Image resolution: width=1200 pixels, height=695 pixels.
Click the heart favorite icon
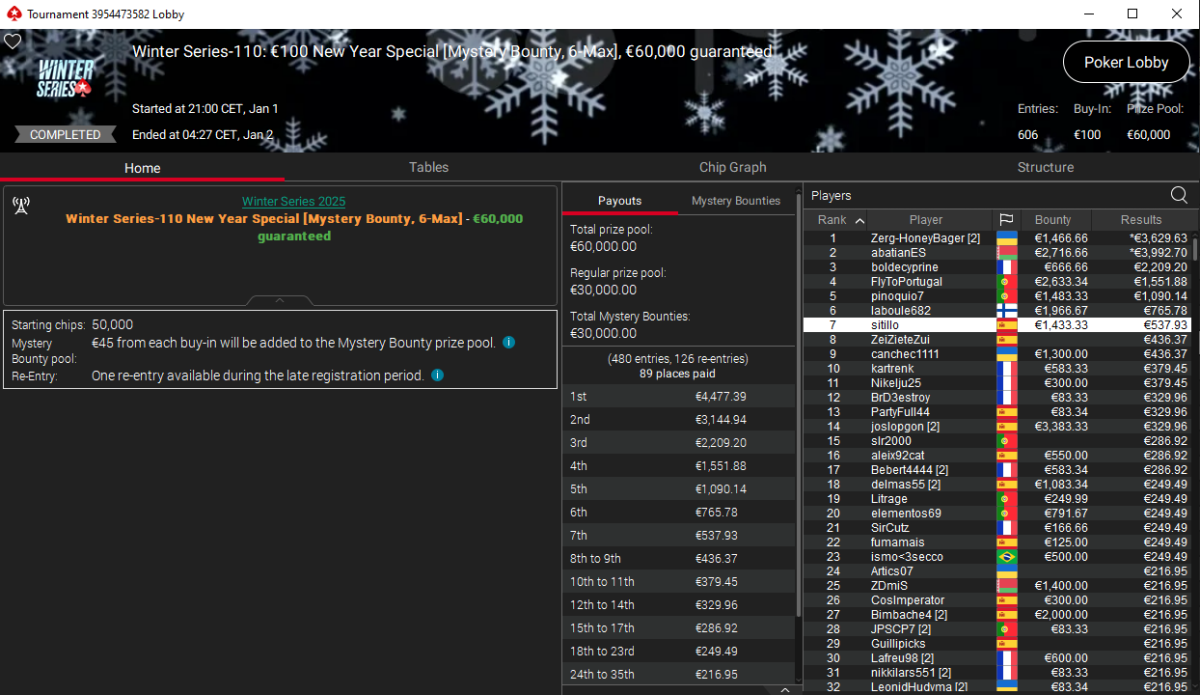click(x=13, y=42)
